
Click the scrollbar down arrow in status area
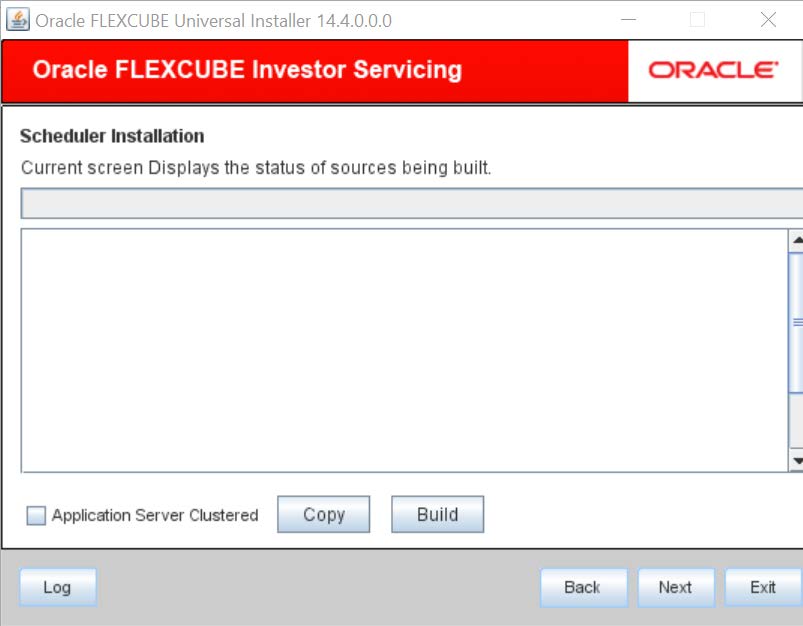(796, 461)
